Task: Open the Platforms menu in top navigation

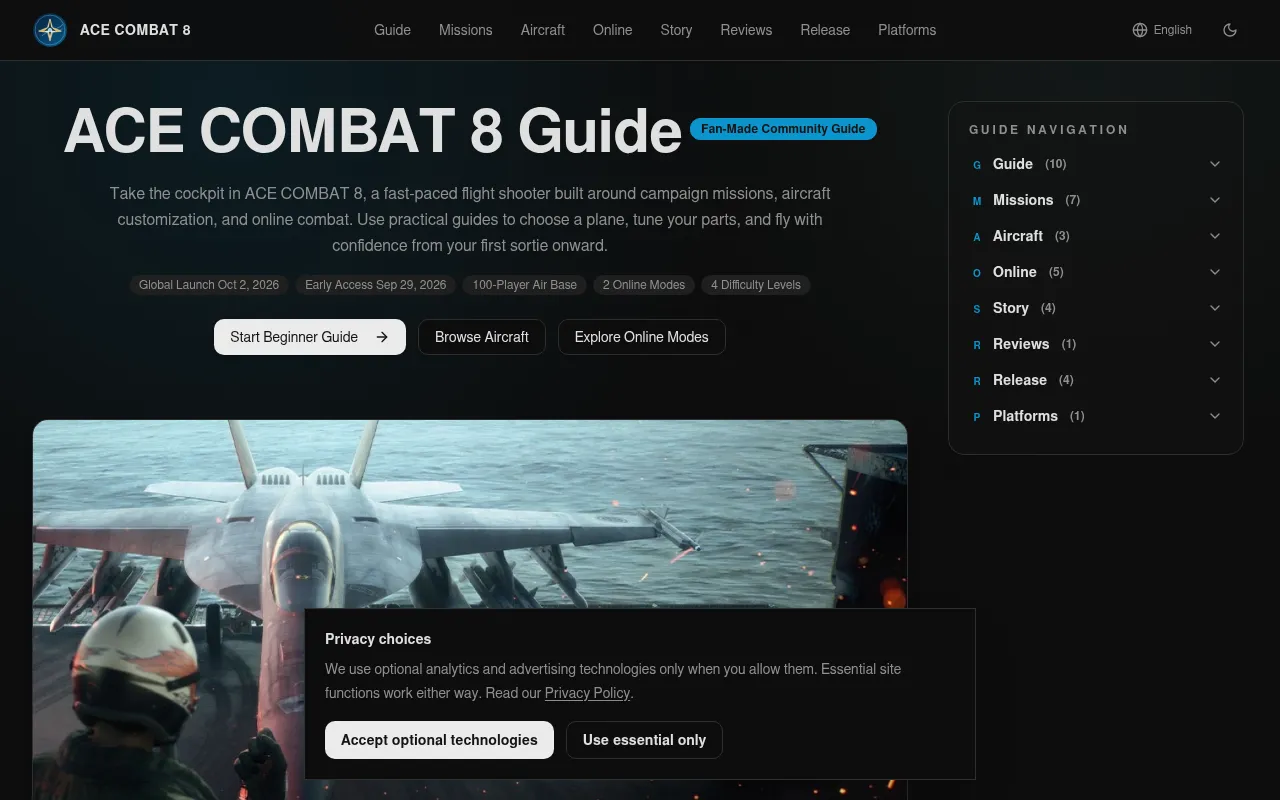Action: coord(907,30)
